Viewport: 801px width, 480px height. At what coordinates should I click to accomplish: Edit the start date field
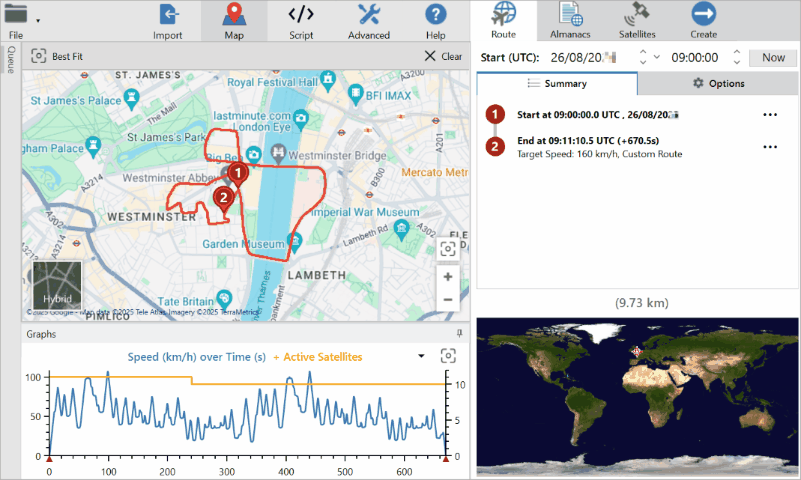pyautogui.click(x=583, y=57)
